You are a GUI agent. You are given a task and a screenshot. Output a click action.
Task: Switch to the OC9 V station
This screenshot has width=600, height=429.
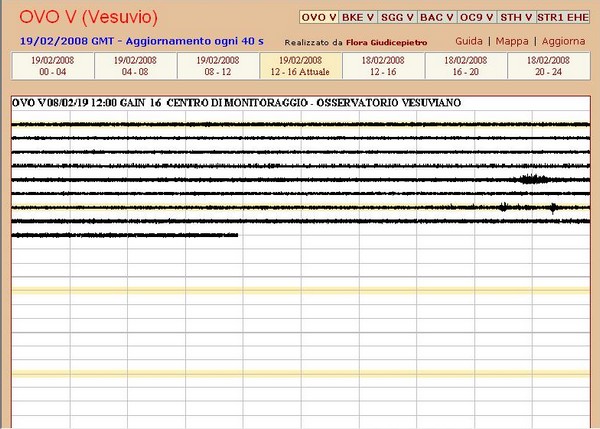point(476,17)
